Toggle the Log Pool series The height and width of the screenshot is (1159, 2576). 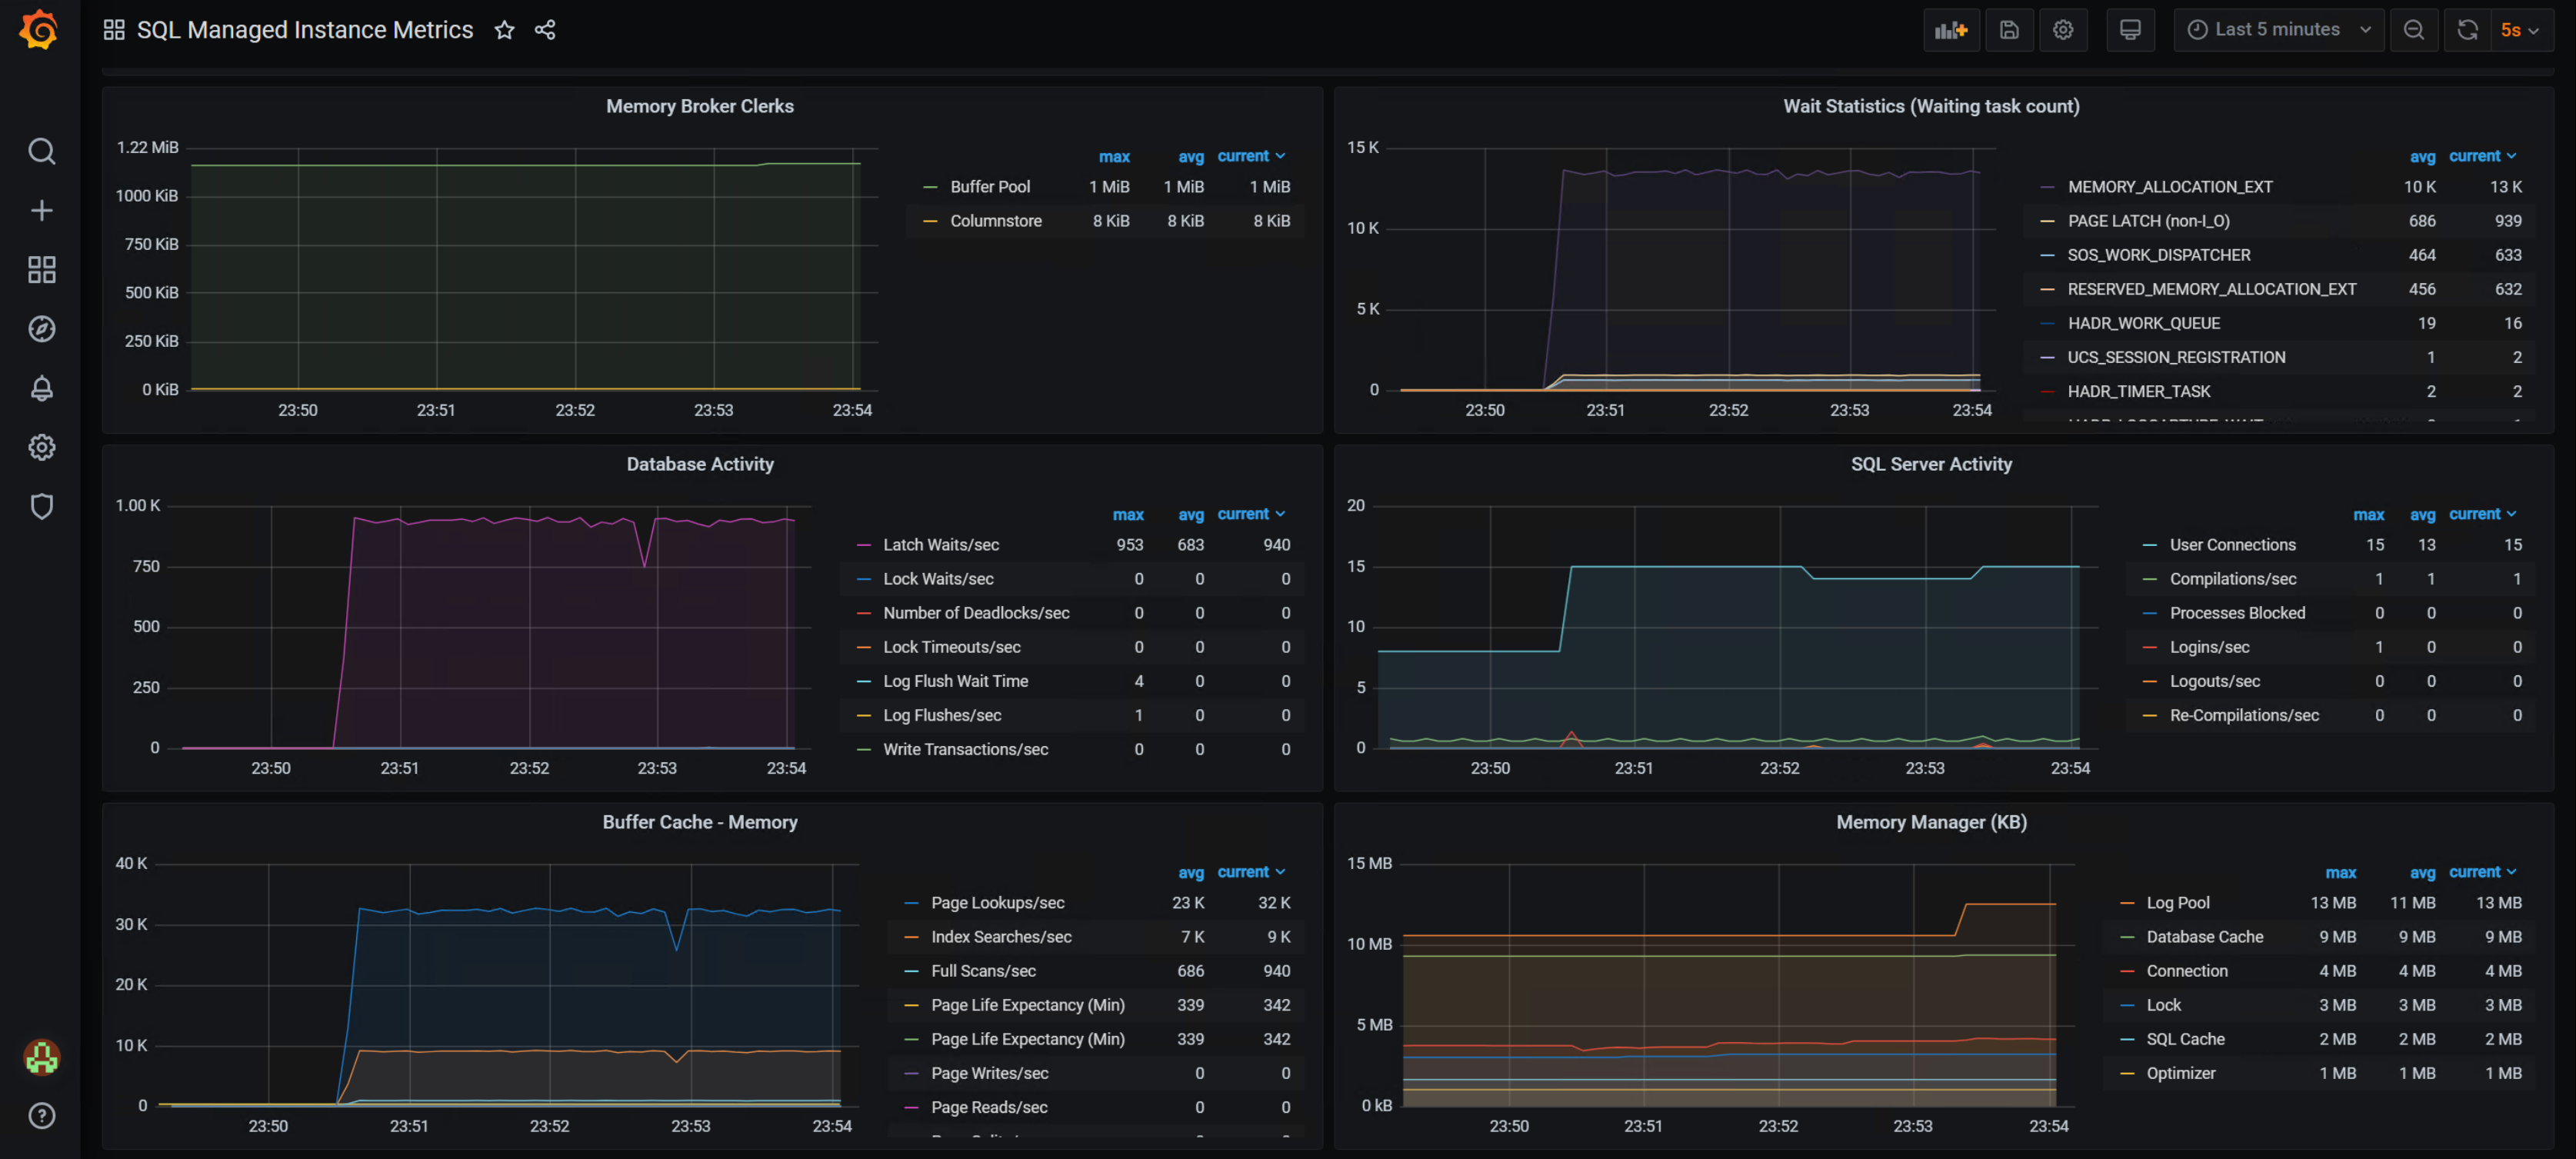pos(2177,903)
